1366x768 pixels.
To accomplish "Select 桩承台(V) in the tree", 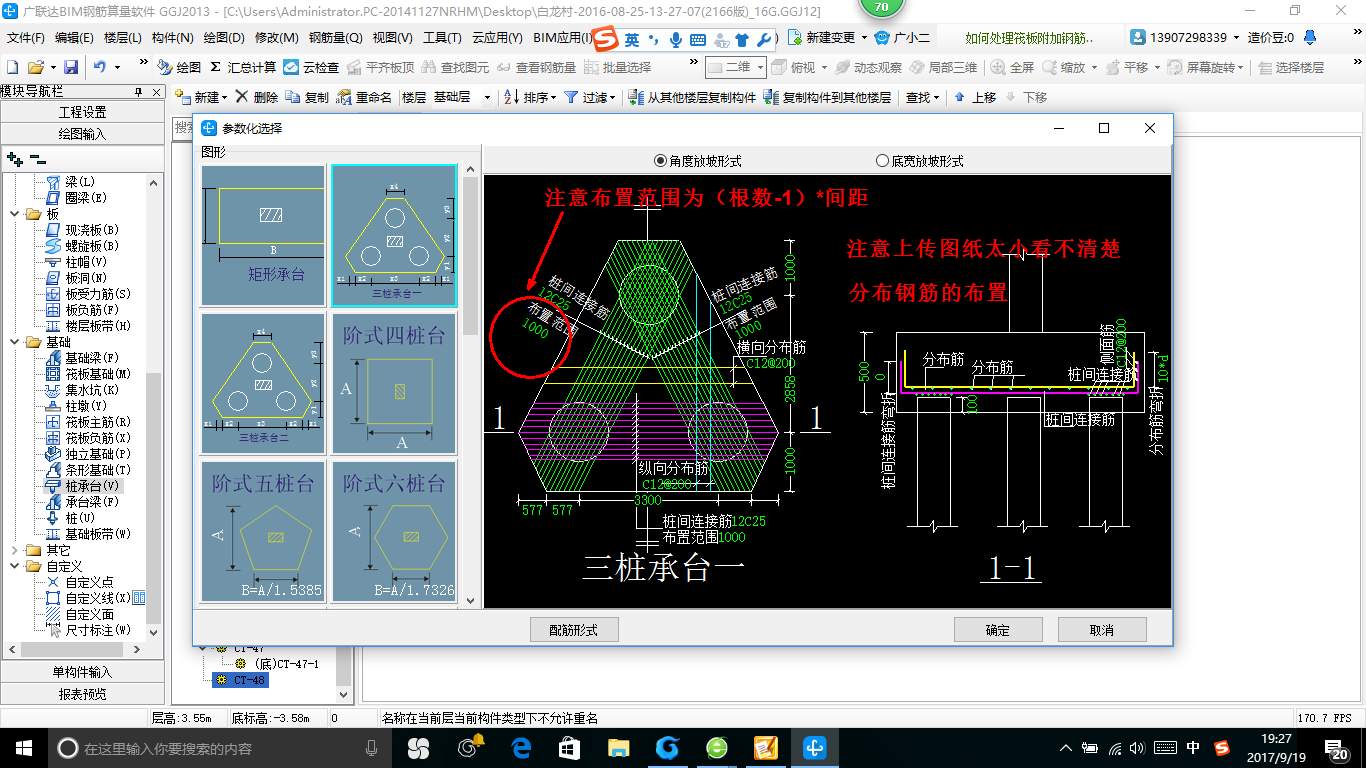I will [84, 486].
